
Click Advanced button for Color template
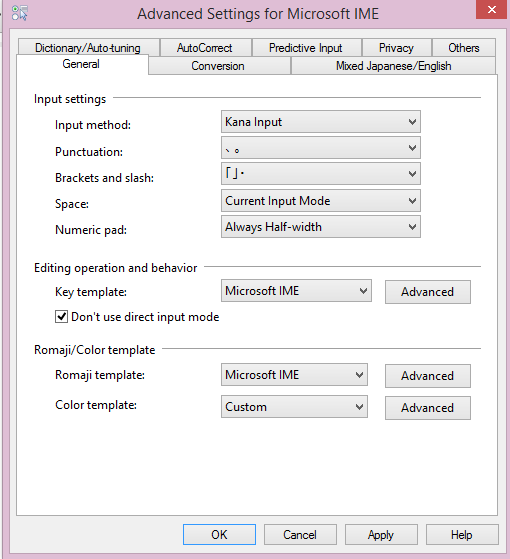[x=428, y=408]
